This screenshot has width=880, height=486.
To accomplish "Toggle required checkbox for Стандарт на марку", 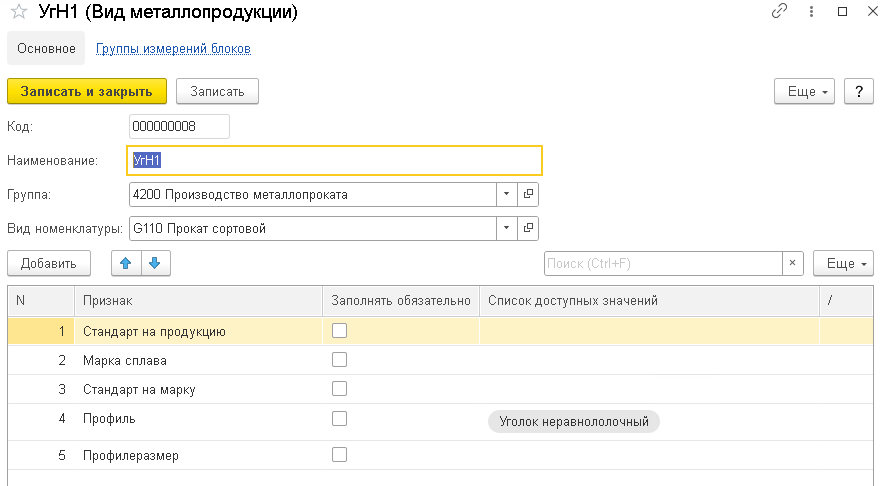I will (340, 389).
